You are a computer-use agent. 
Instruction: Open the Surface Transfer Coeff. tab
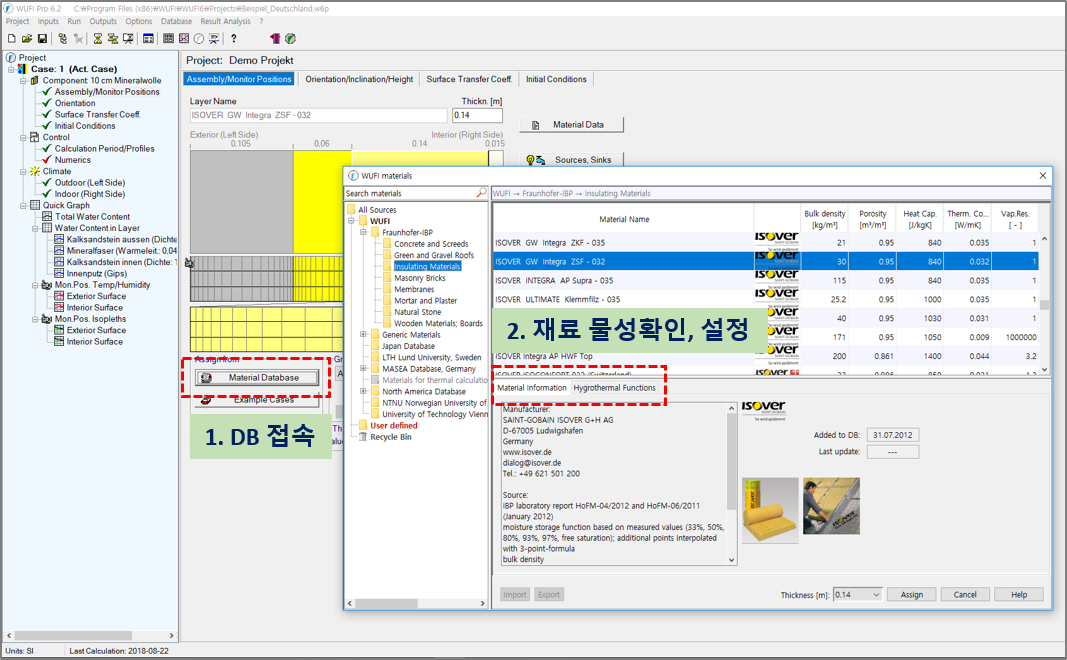(469, 79)
